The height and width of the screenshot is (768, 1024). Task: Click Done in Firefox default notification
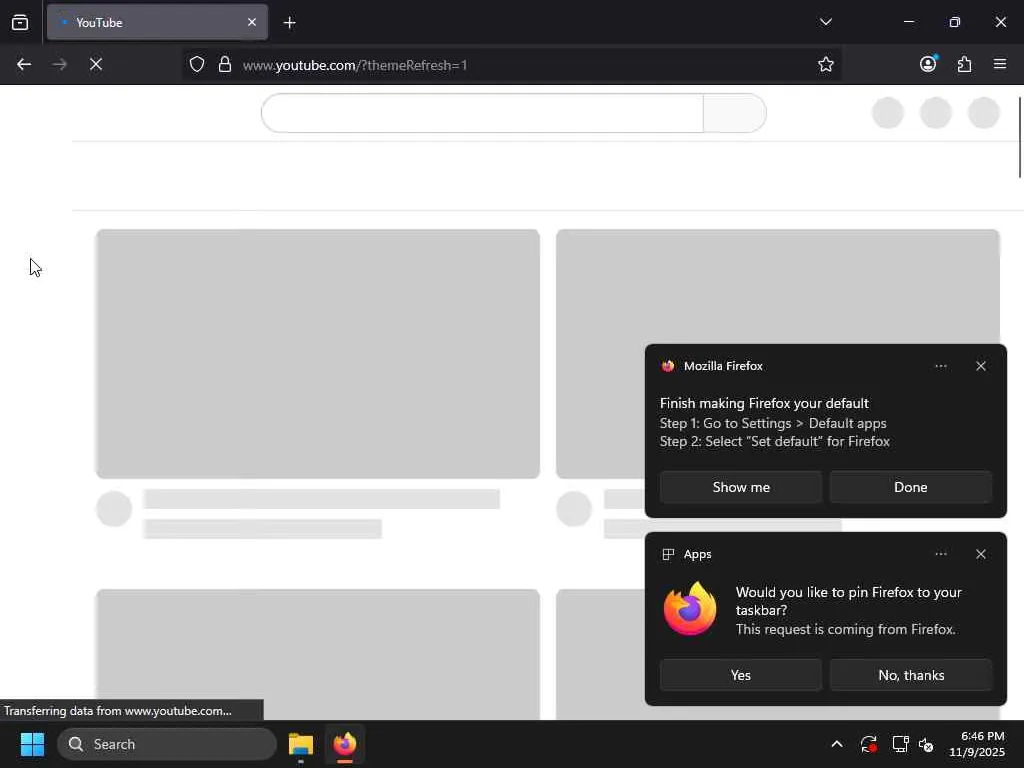910,487
